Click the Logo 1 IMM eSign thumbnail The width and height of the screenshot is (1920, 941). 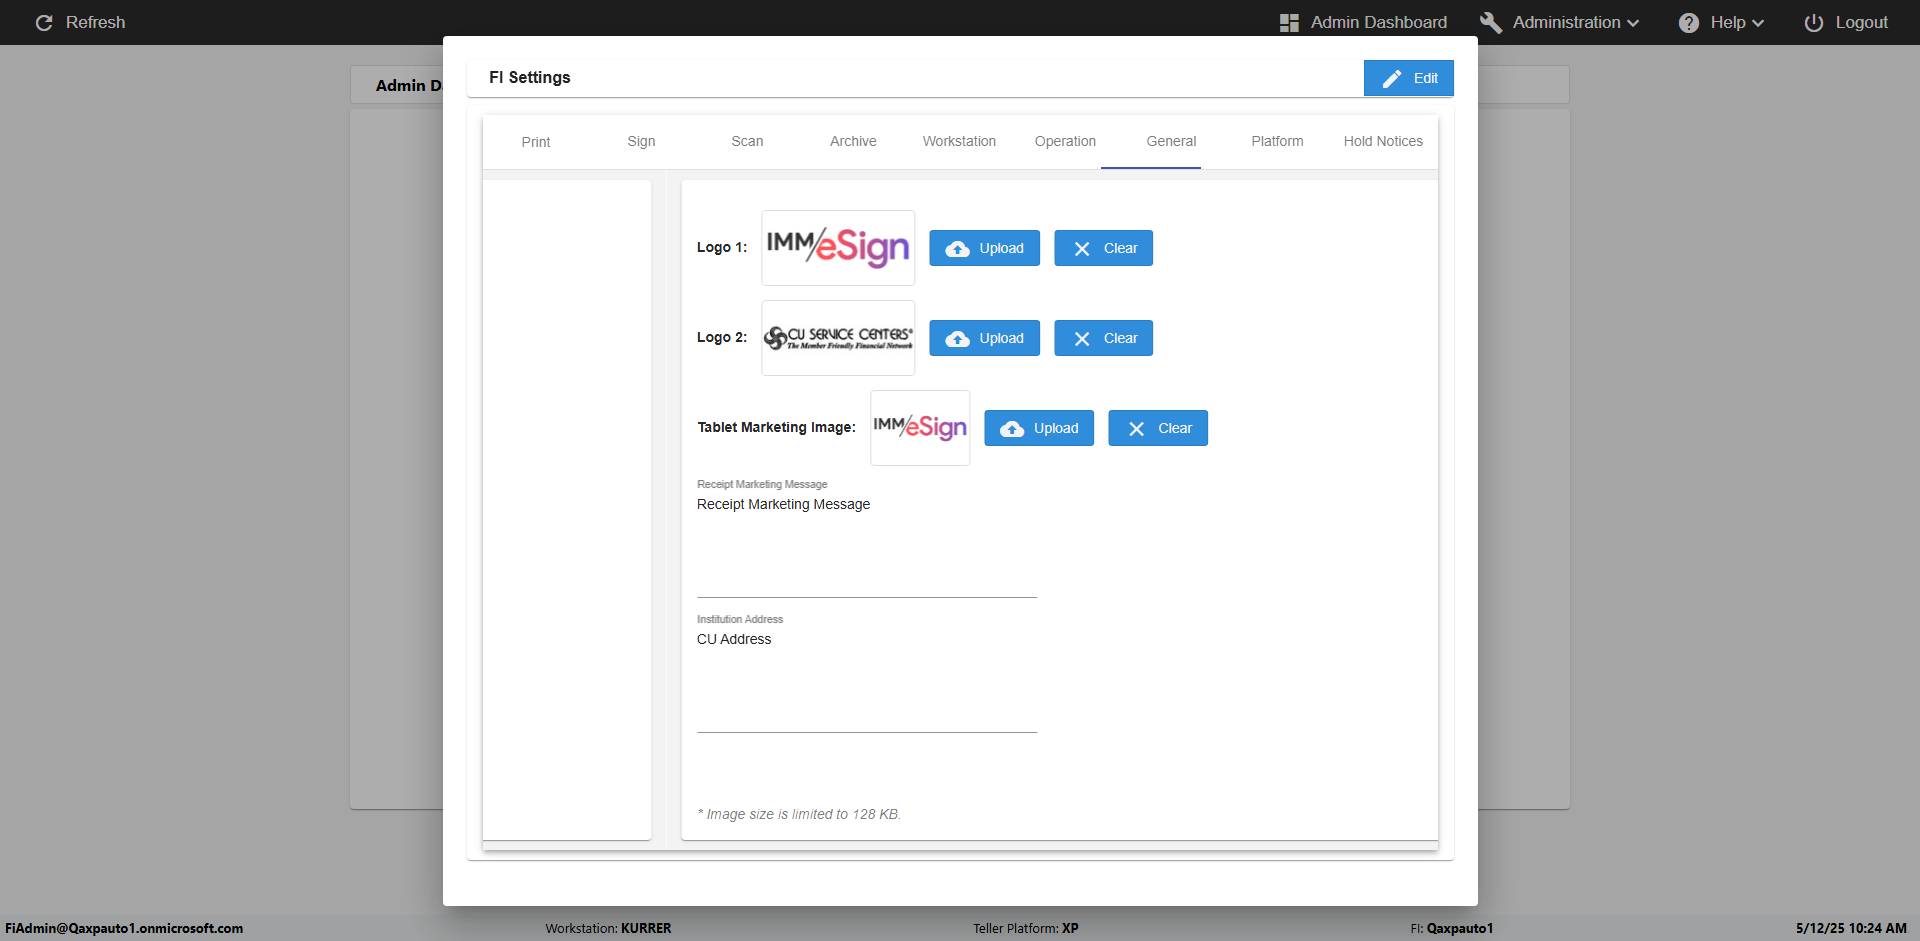pyautogui.click(x=838, y=248)
